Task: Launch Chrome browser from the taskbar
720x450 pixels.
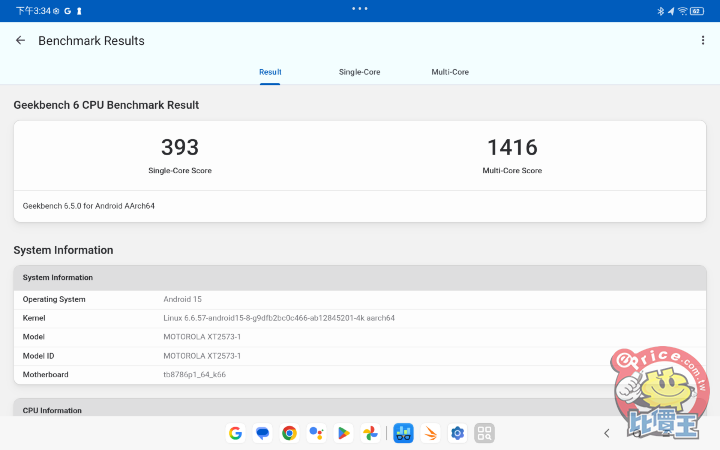Action: coord(289,433)
